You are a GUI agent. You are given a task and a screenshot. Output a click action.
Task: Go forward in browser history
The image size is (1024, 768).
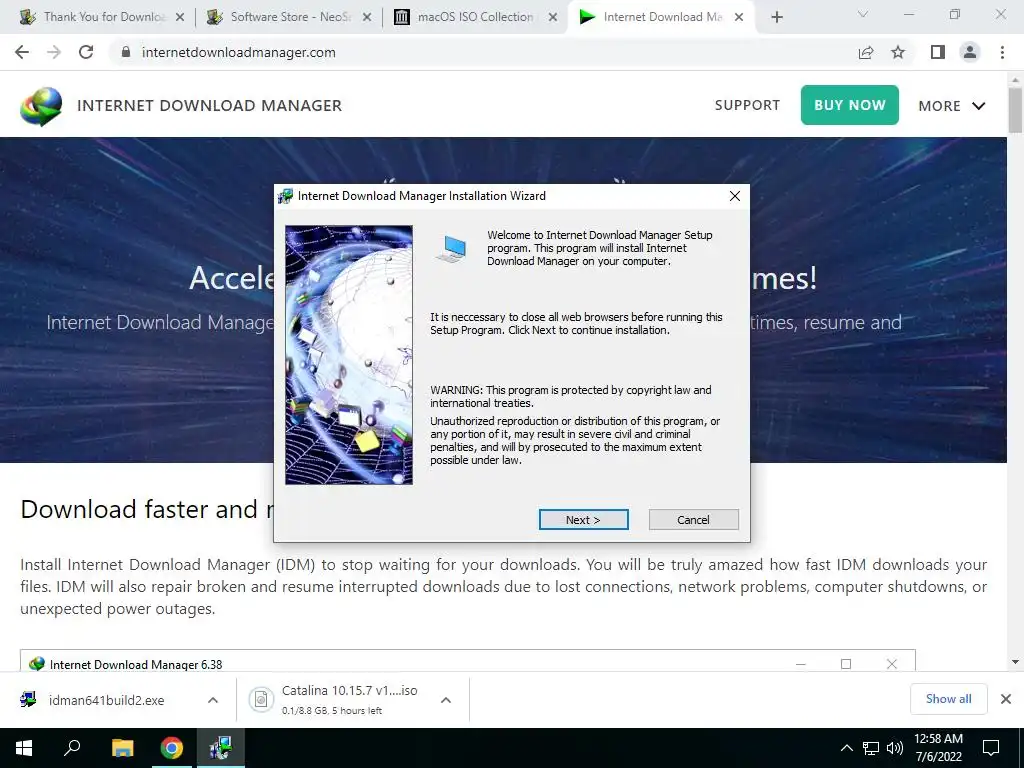pyautogui.click(x=54, y=52)
